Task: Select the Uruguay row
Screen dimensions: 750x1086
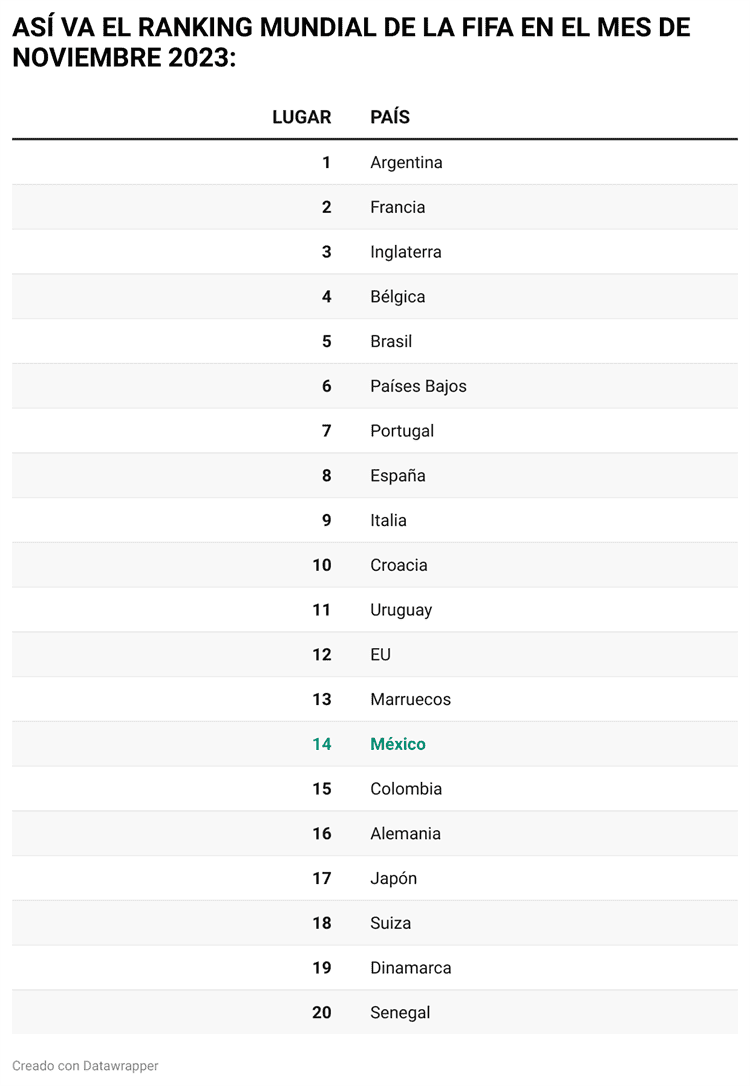Action: coord(375,609)
